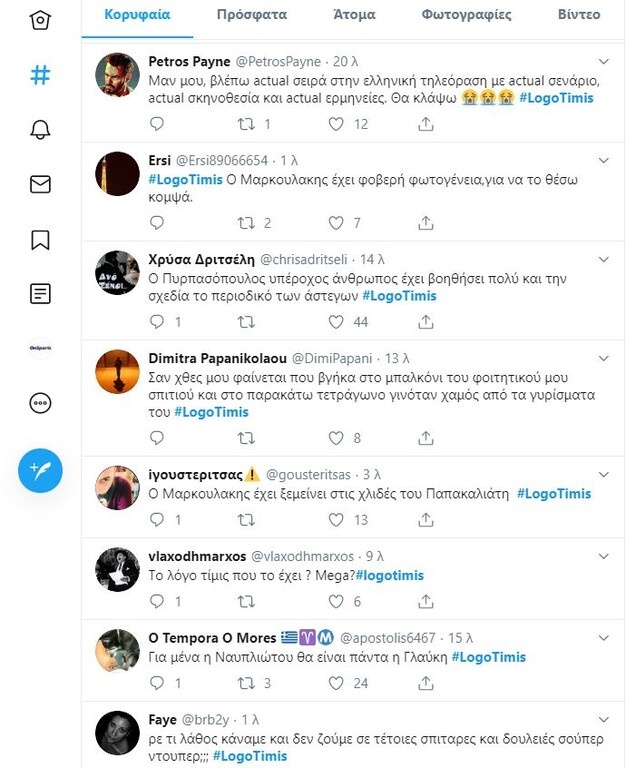
Task: Reply to ιγουστεριτσας tweet
Action: pyautogui.click(x=157, y=520)
